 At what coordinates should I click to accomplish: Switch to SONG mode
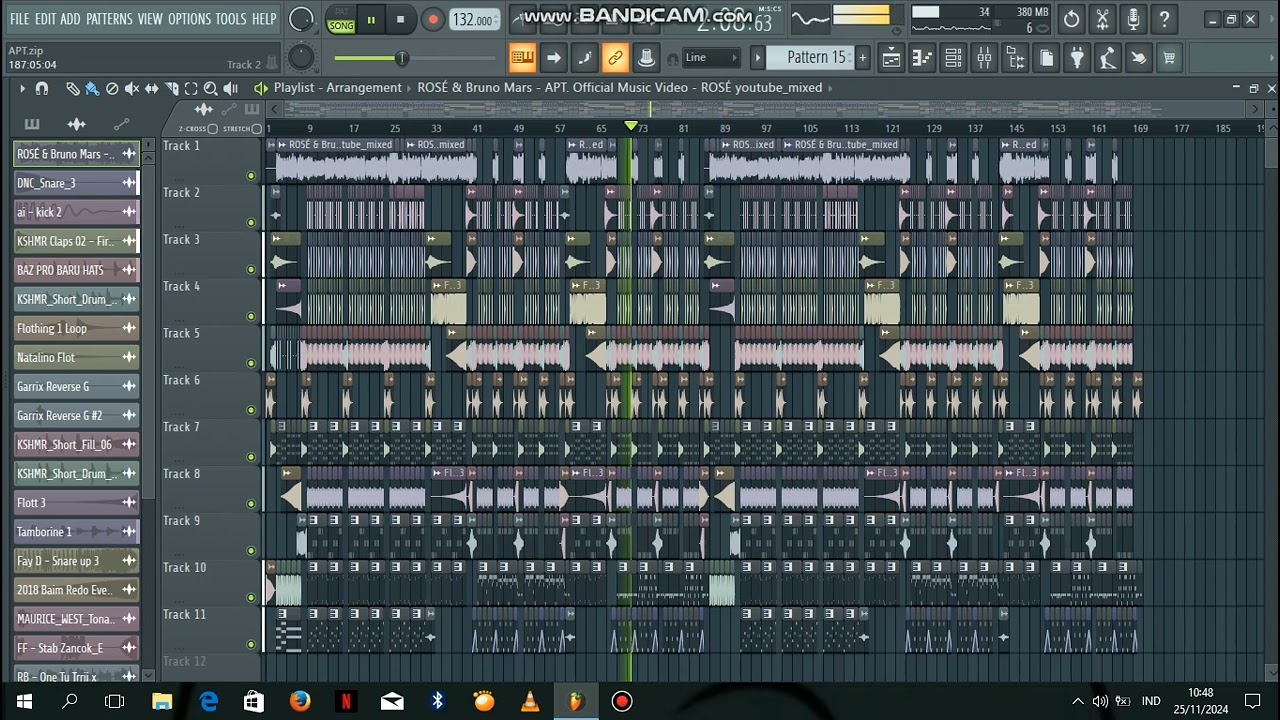click(341, 26)
